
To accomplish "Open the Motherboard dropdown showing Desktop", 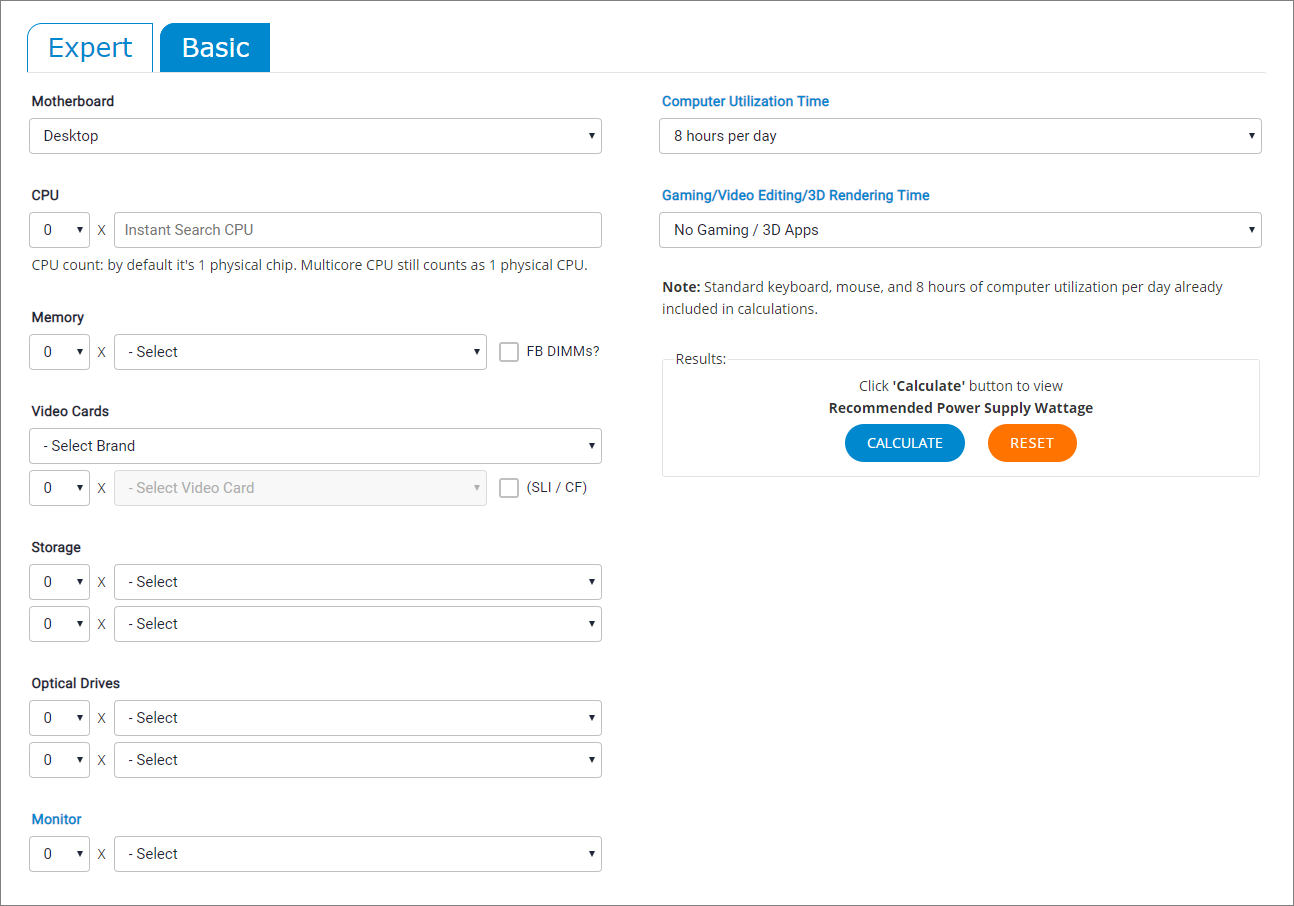I will coord(315,136).
